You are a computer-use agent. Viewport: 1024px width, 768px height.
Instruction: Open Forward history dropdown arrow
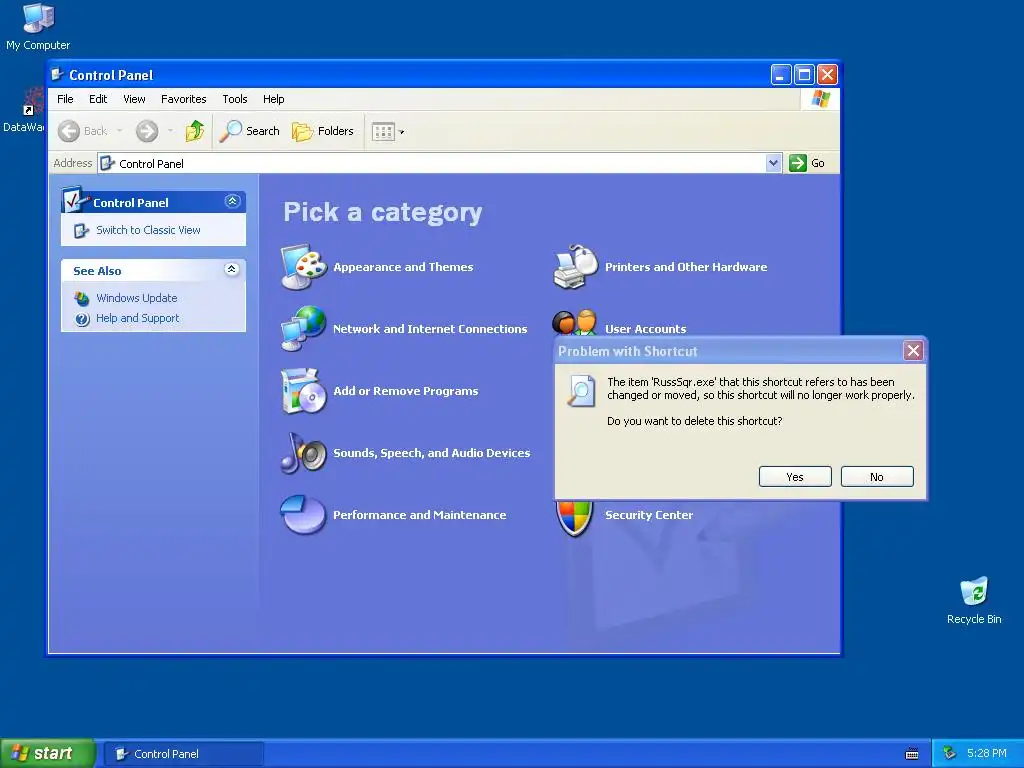click(x=170, y=131)
